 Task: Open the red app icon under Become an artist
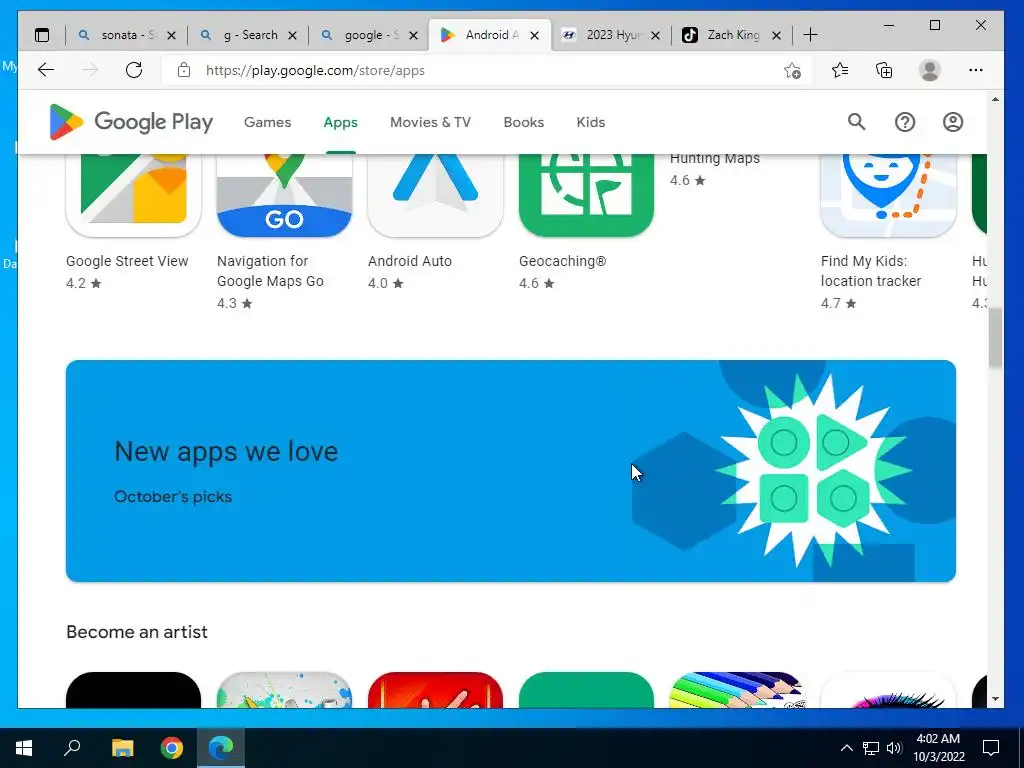[435, 690]
